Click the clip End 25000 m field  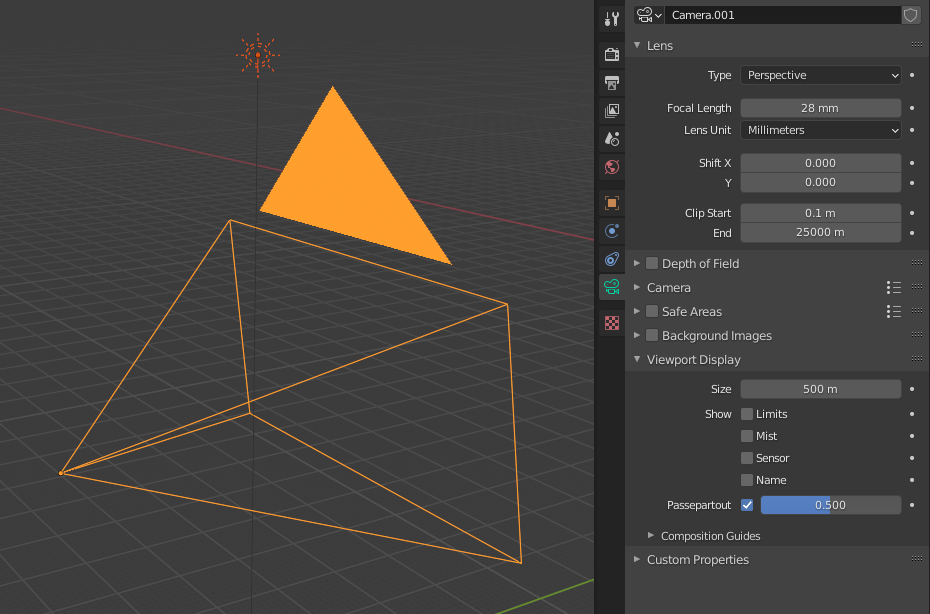(x=820, y=233)
